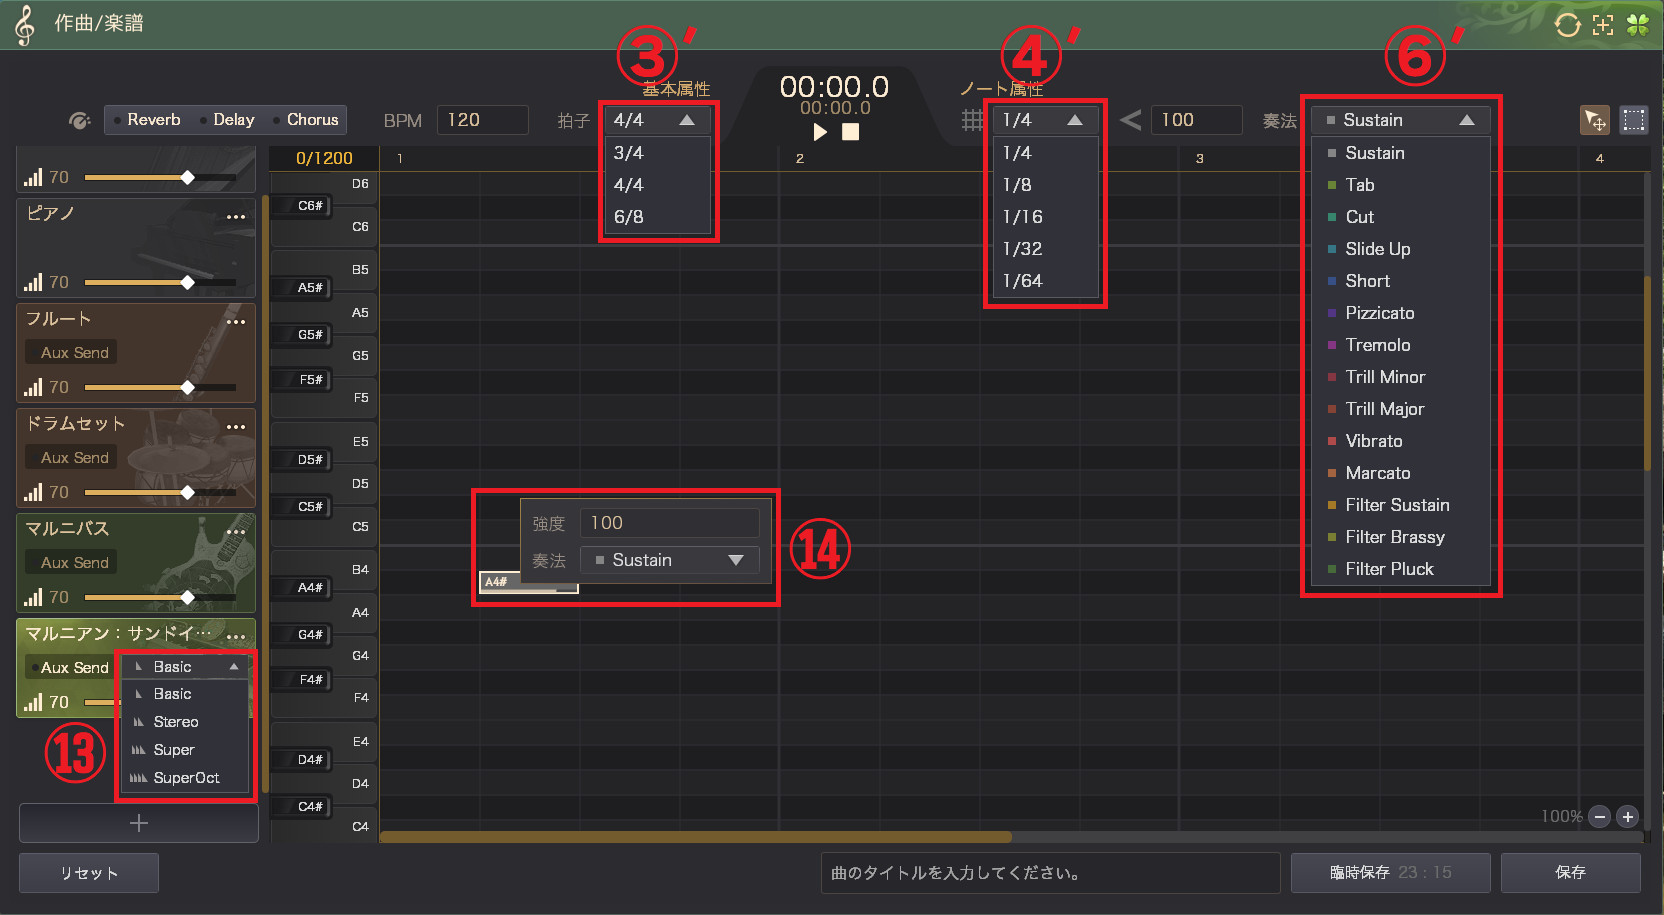Choose 6/8 from time signature list
Image resolution: width=1664 pixels, height=915 pixels.
[629, 217]
